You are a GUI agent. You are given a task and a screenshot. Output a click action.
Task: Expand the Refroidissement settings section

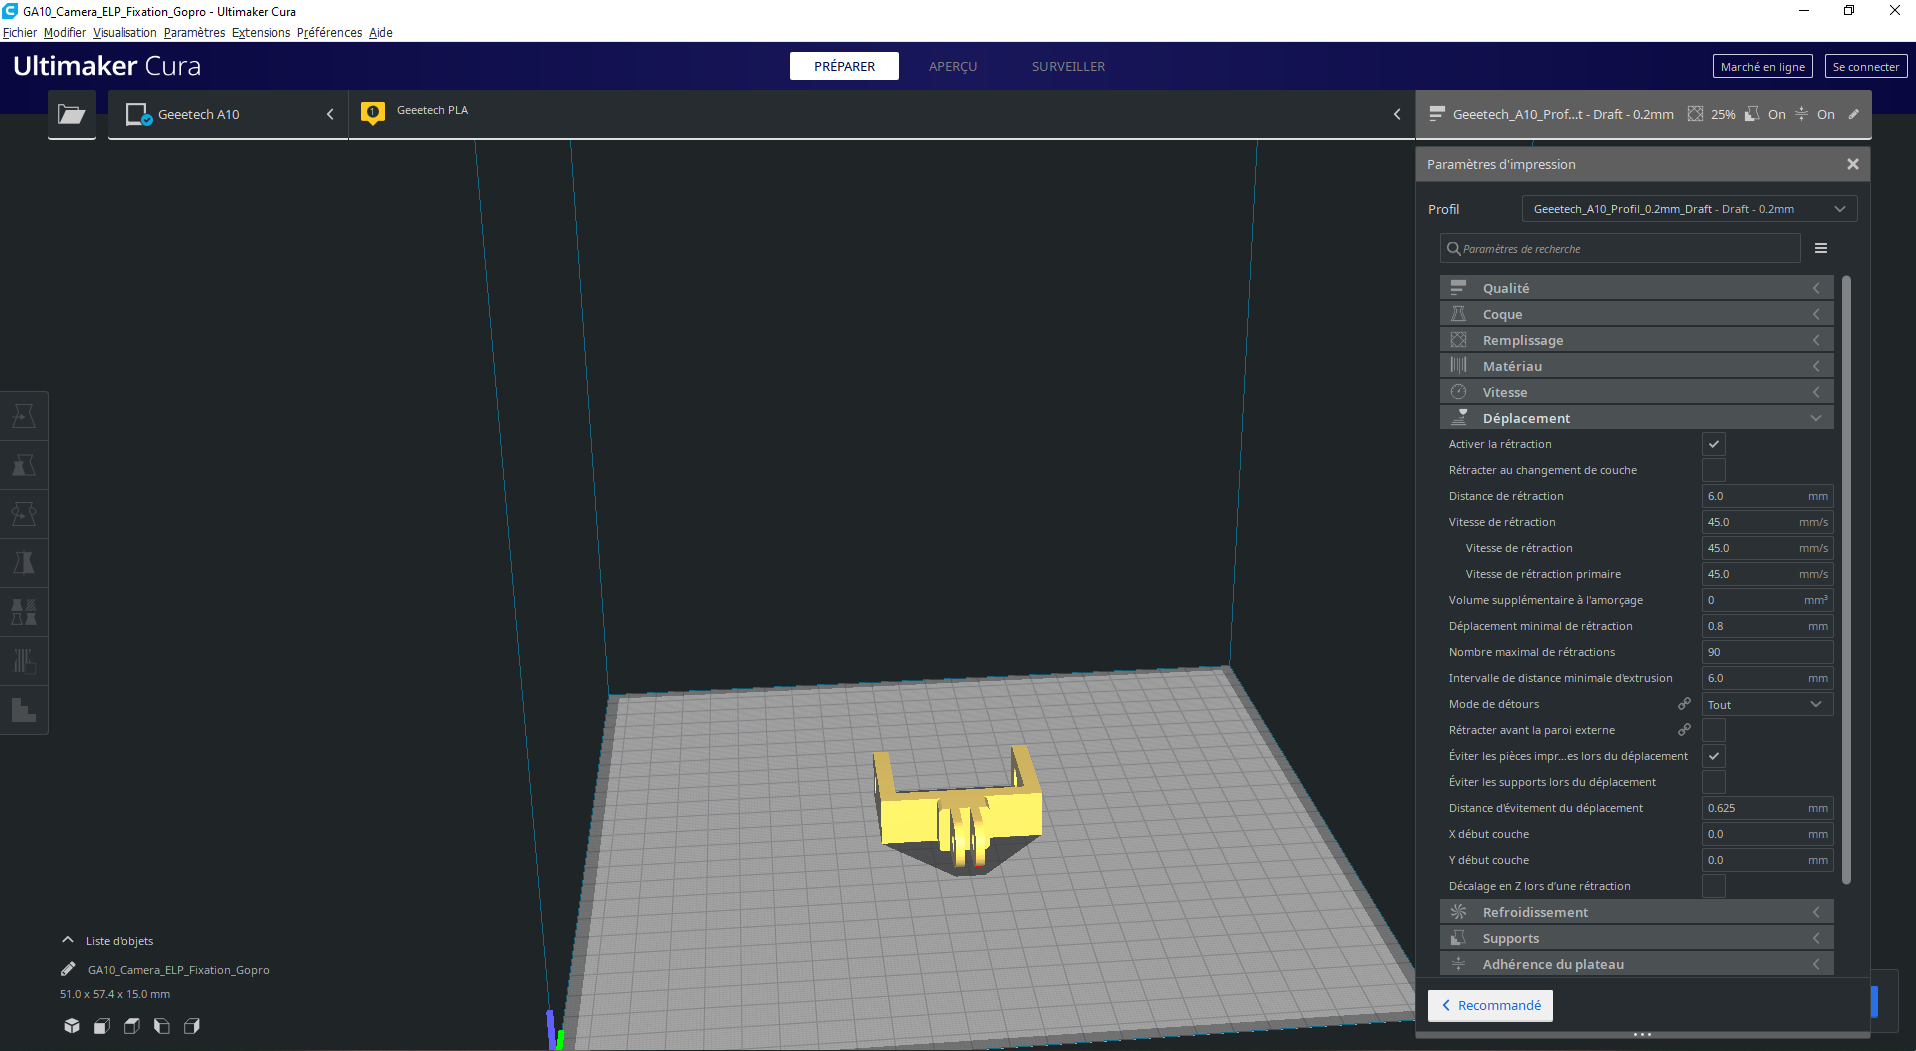coord(1636,912)
